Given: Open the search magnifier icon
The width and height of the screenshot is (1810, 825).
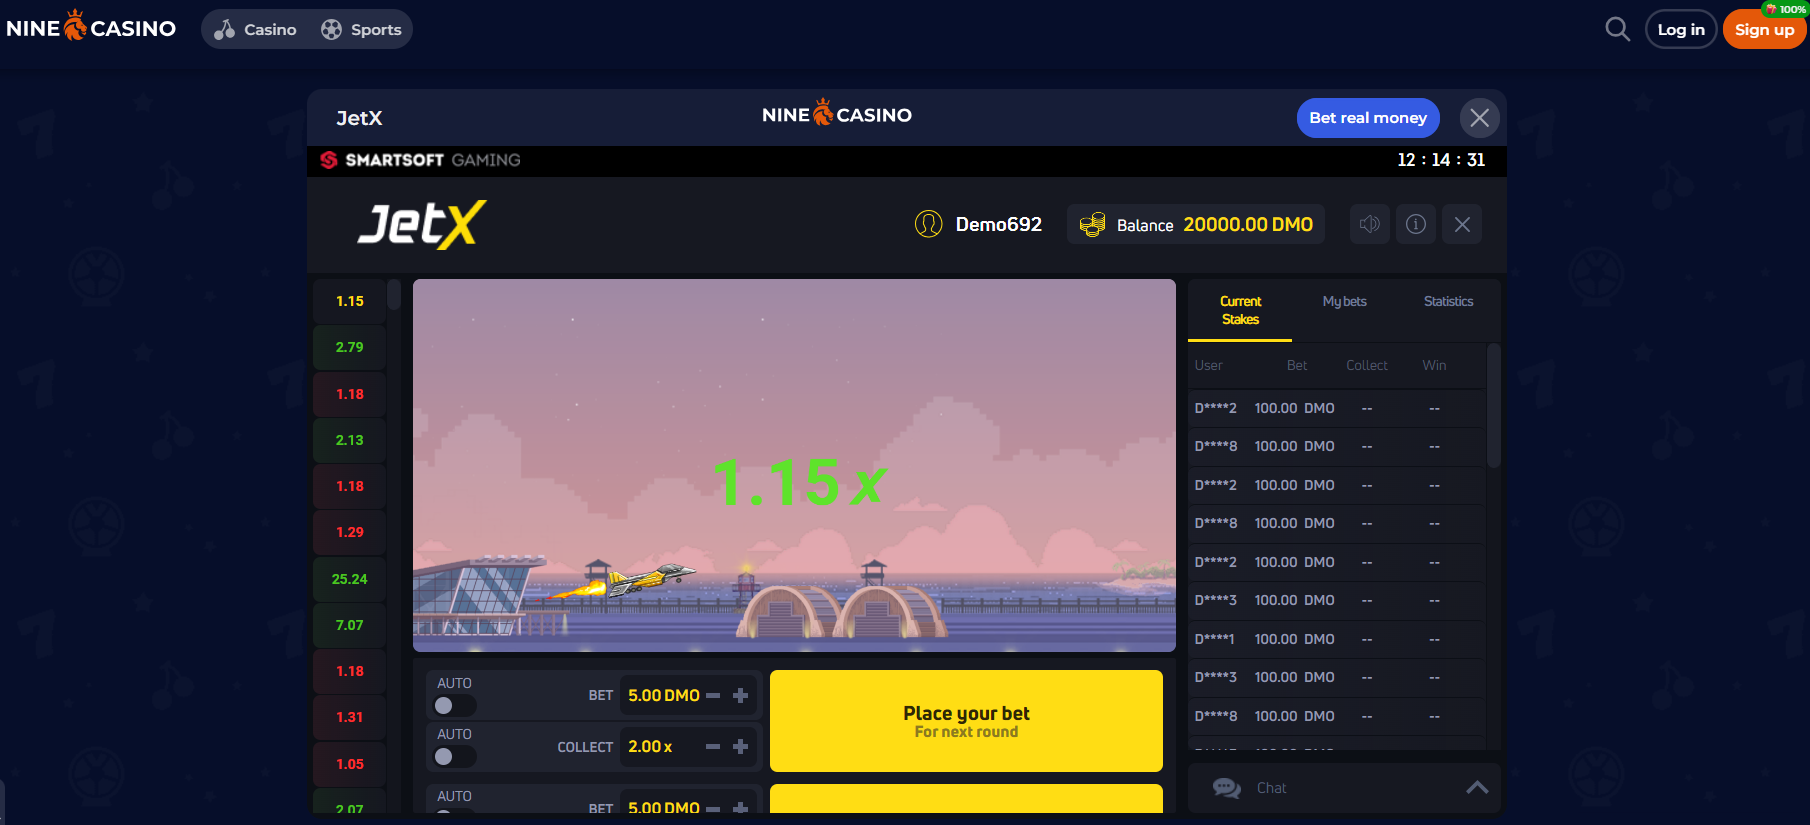Looking at the screenshot, I should click(x=1617, y=29).
